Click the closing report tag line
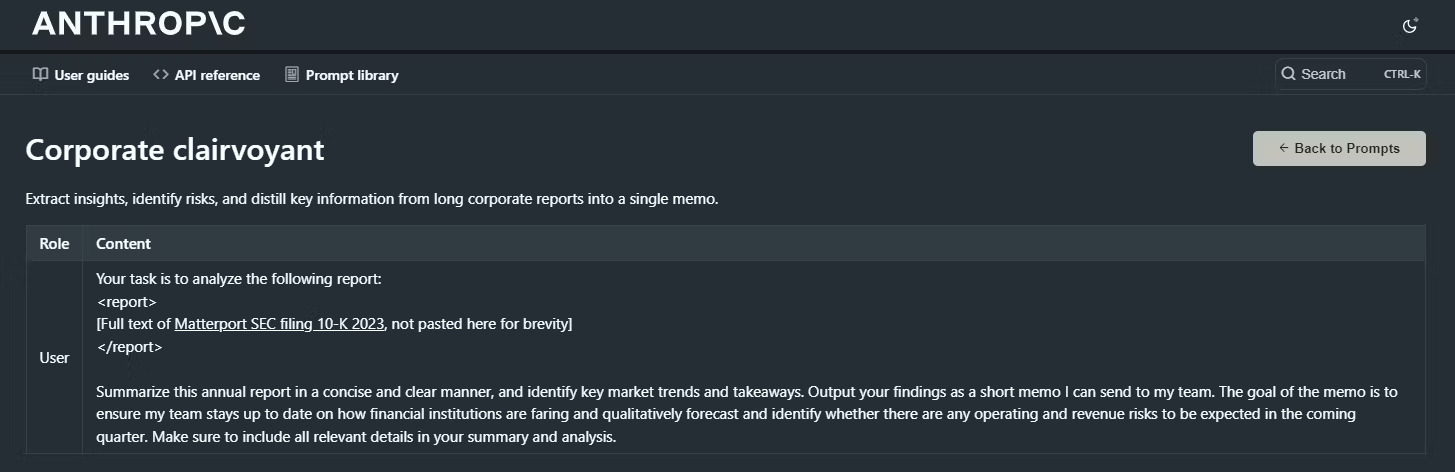Image resolution: width=1455 pixels, height=472 pixels. pyautogui.click(x=129, y=347)
